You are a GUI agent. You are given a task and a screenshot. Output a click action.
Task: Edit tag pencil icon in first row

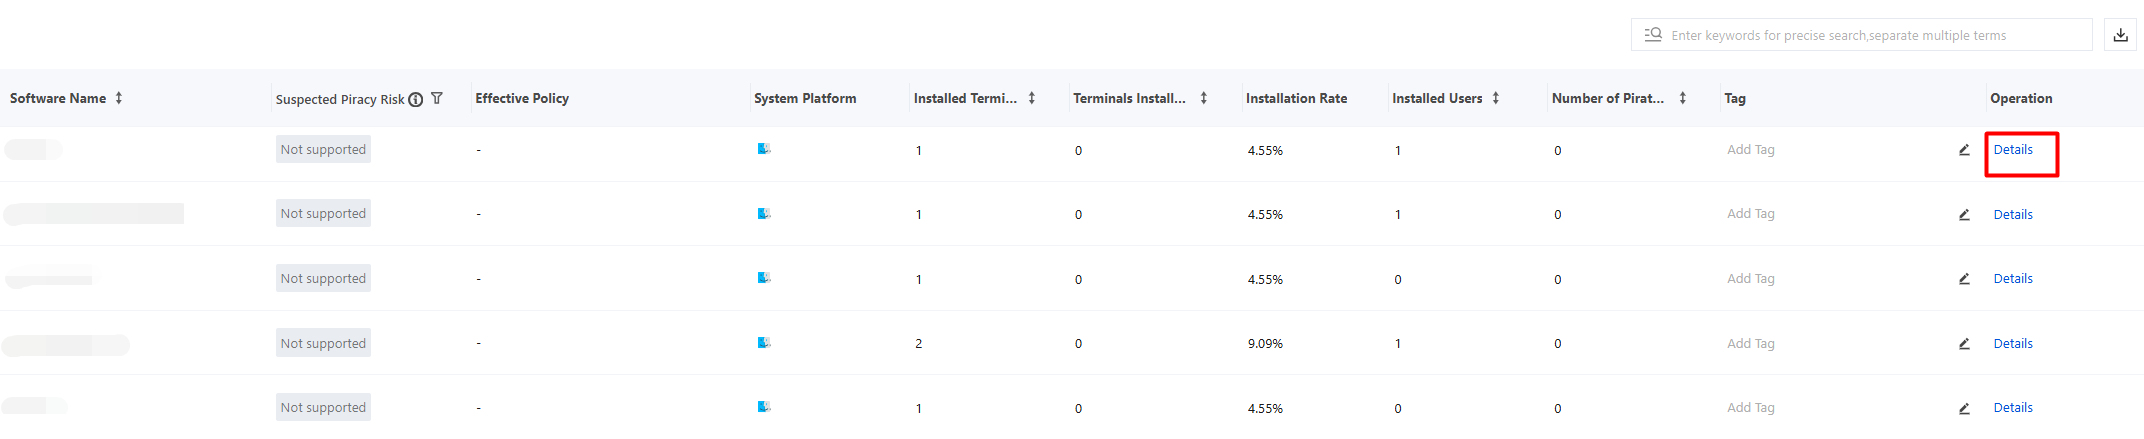[1964, 150]
